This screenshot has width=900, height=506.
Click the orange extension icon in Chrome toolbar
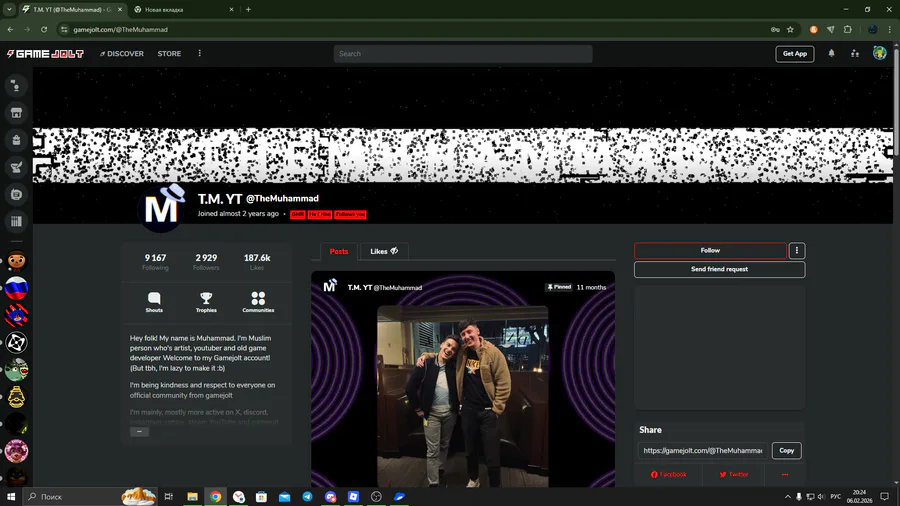tap(813, 29)
